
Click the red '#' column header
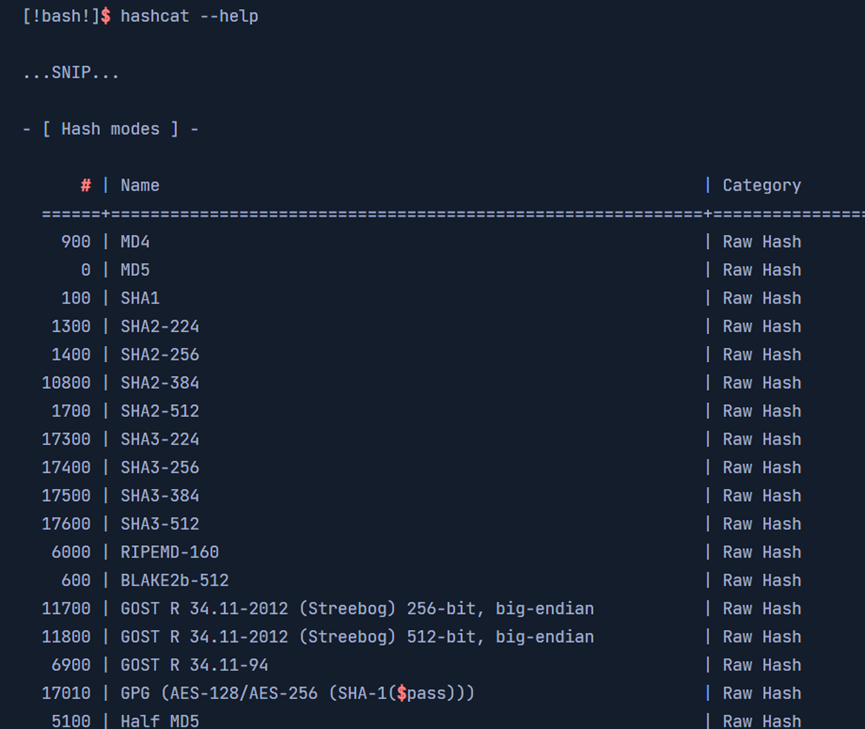(86, 185)
